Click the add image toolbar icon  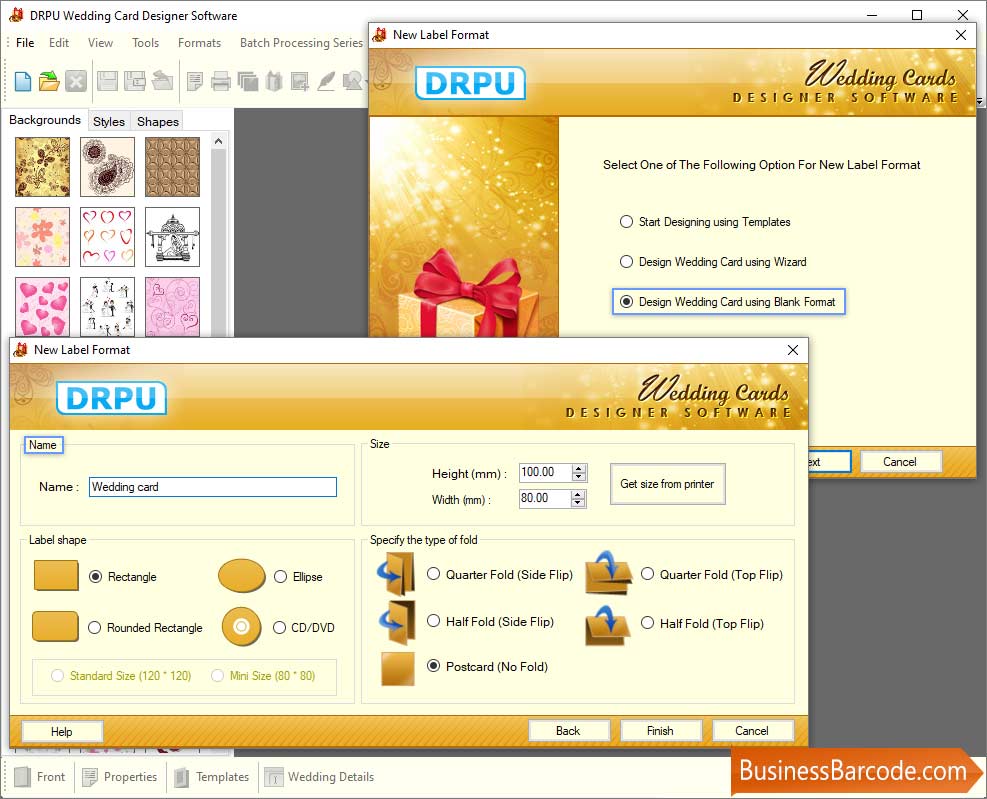coord(300,81)
